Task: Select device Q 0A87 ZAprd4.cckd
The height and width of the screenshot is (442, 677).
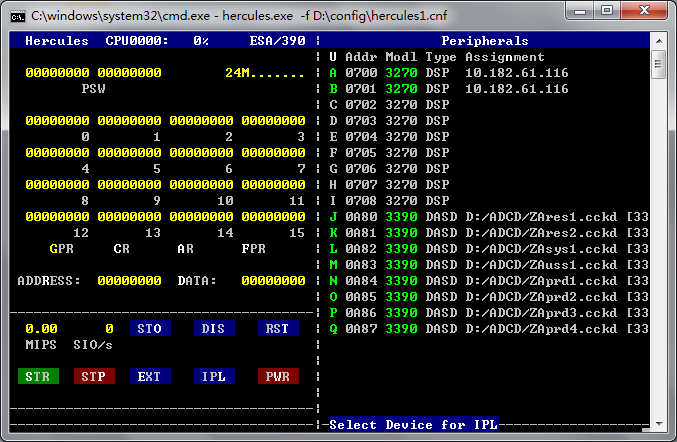Action: point(489,328)
